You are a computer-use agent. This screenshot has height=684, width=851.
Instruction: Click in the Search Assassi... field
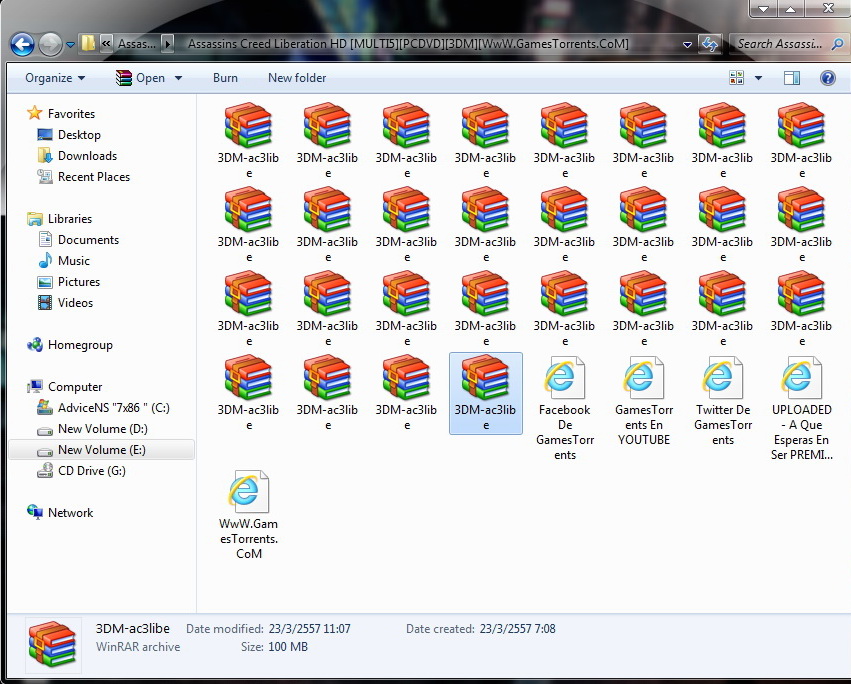779,44
